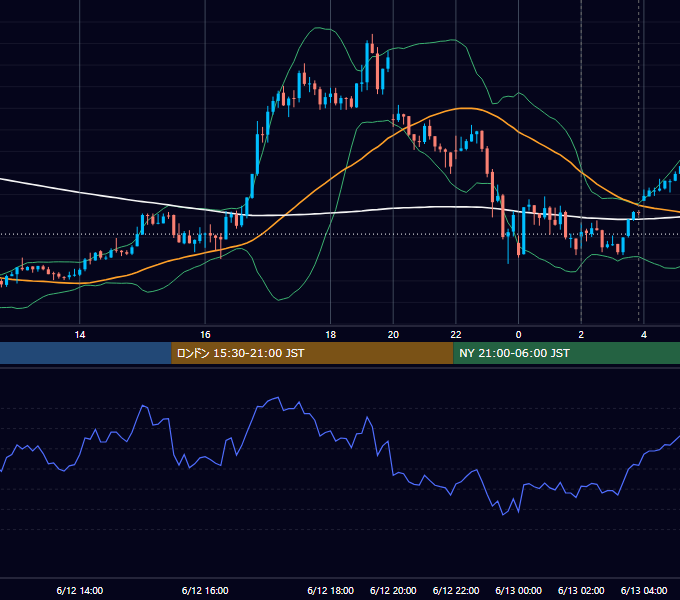Click the 6/12 18:00 date label
This screenshot has width=680, height=600.
pyautogui.click(x=330, y=591)
